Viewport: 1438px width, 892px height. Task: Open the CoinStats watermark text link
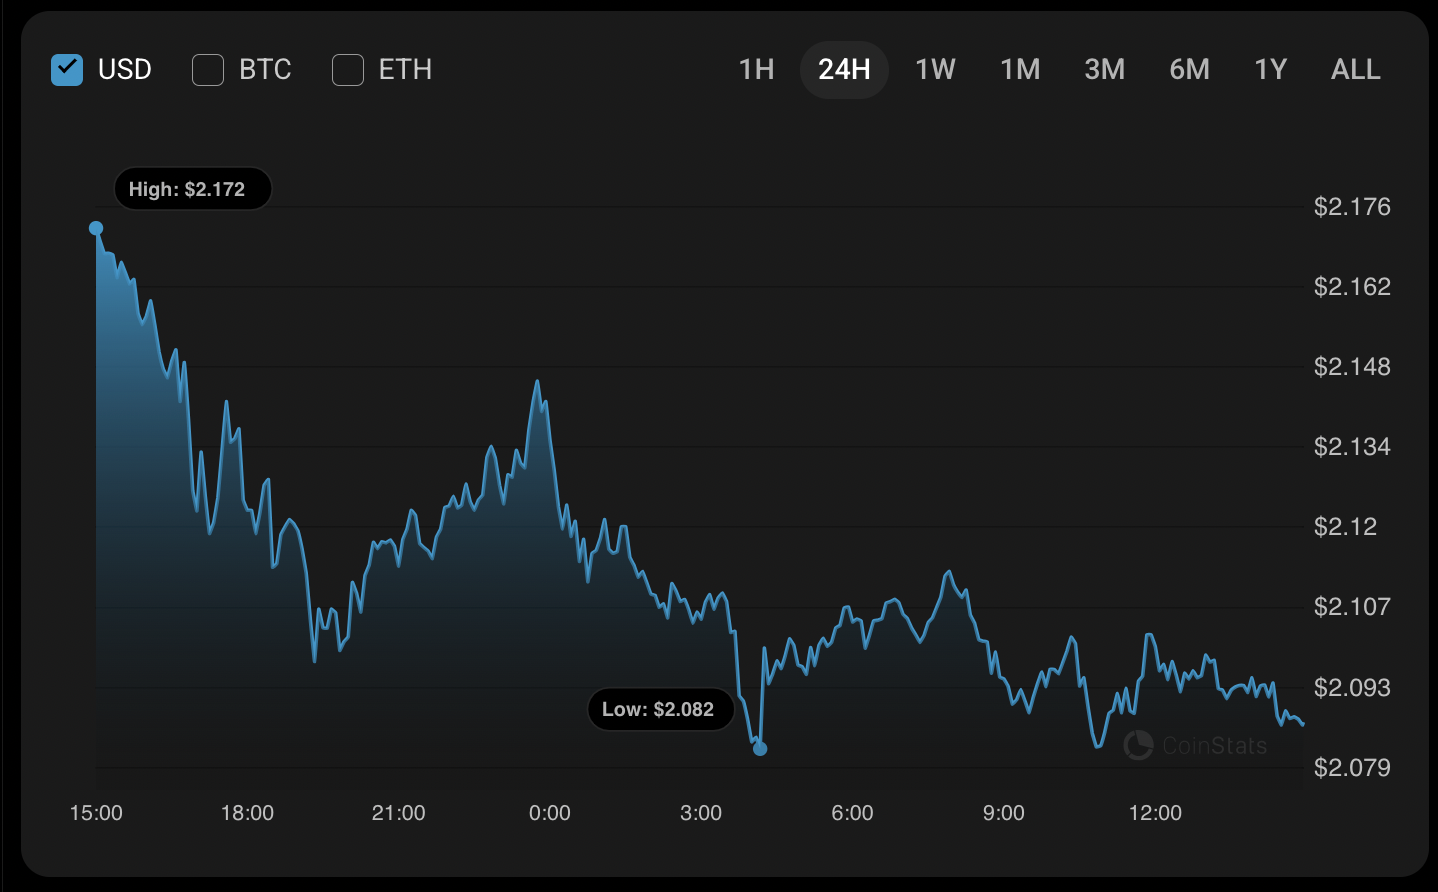[1214, 746]
